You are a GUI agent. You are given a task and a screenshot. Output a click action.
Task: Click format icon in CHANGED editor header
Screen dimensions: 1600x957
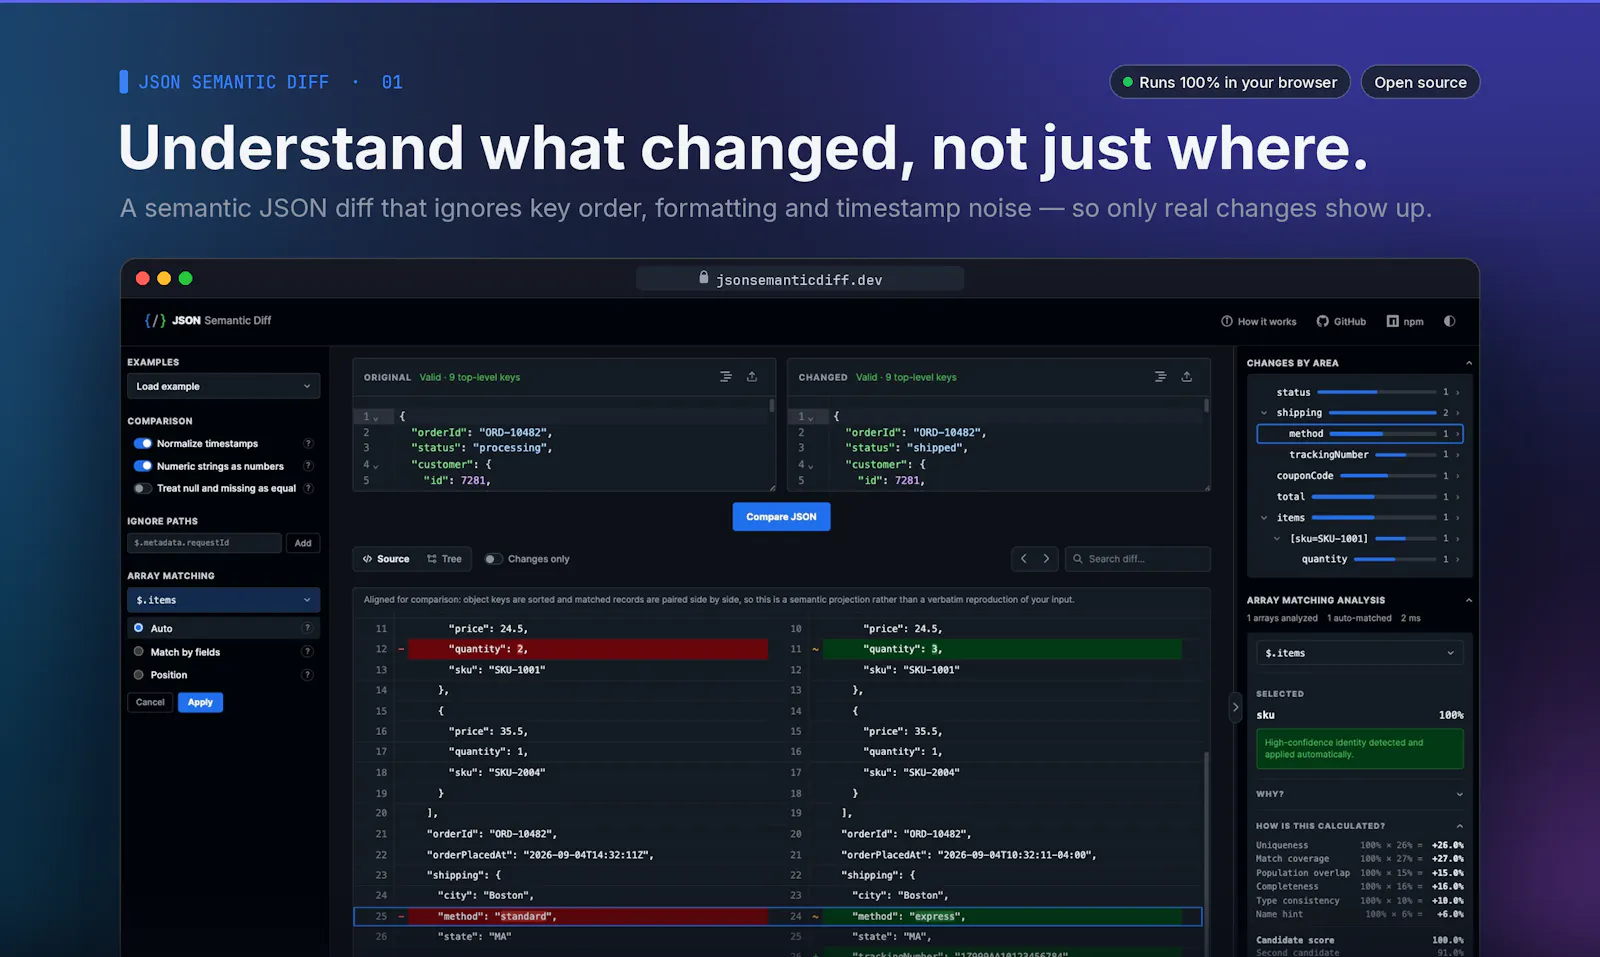(x=1160, y=377)
